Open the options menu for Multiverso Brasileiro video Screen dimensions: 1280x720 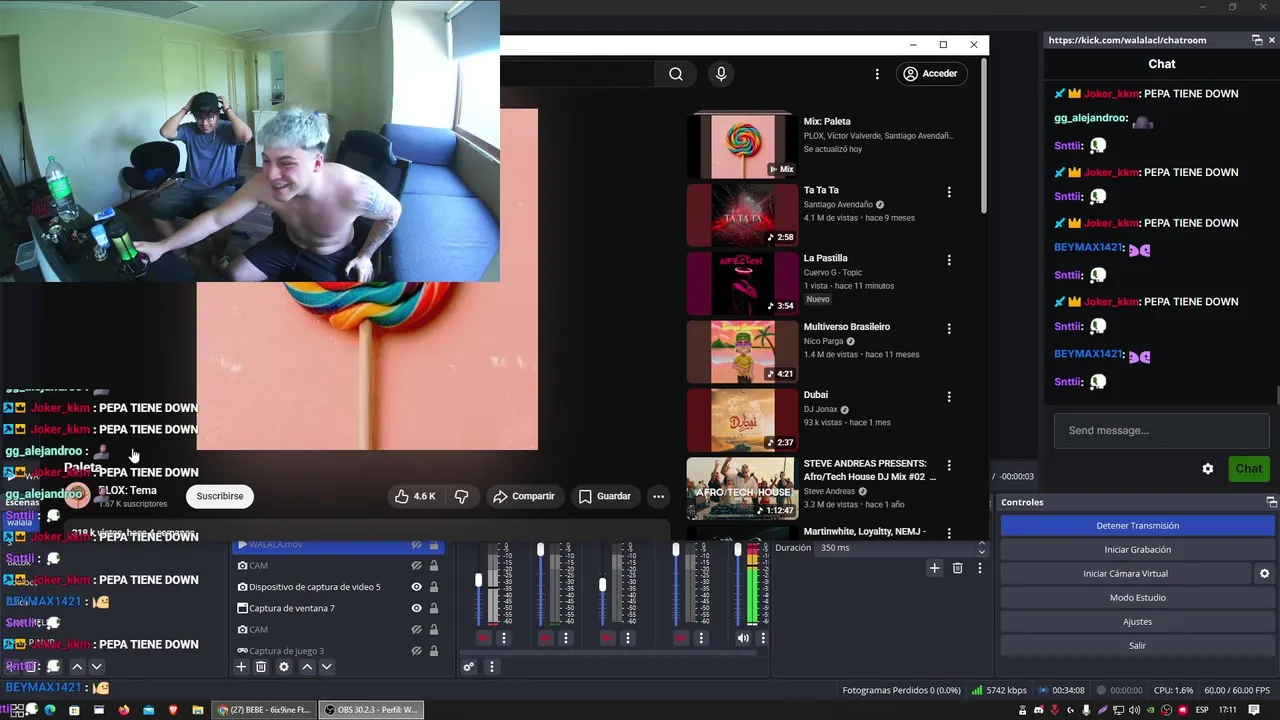coord(949,328)
